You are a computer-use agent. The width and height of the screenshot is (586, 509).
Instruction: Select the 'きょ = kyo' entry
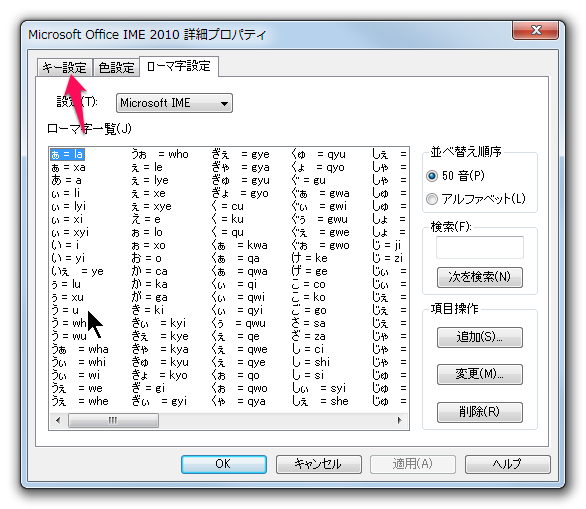coord(159,375)
